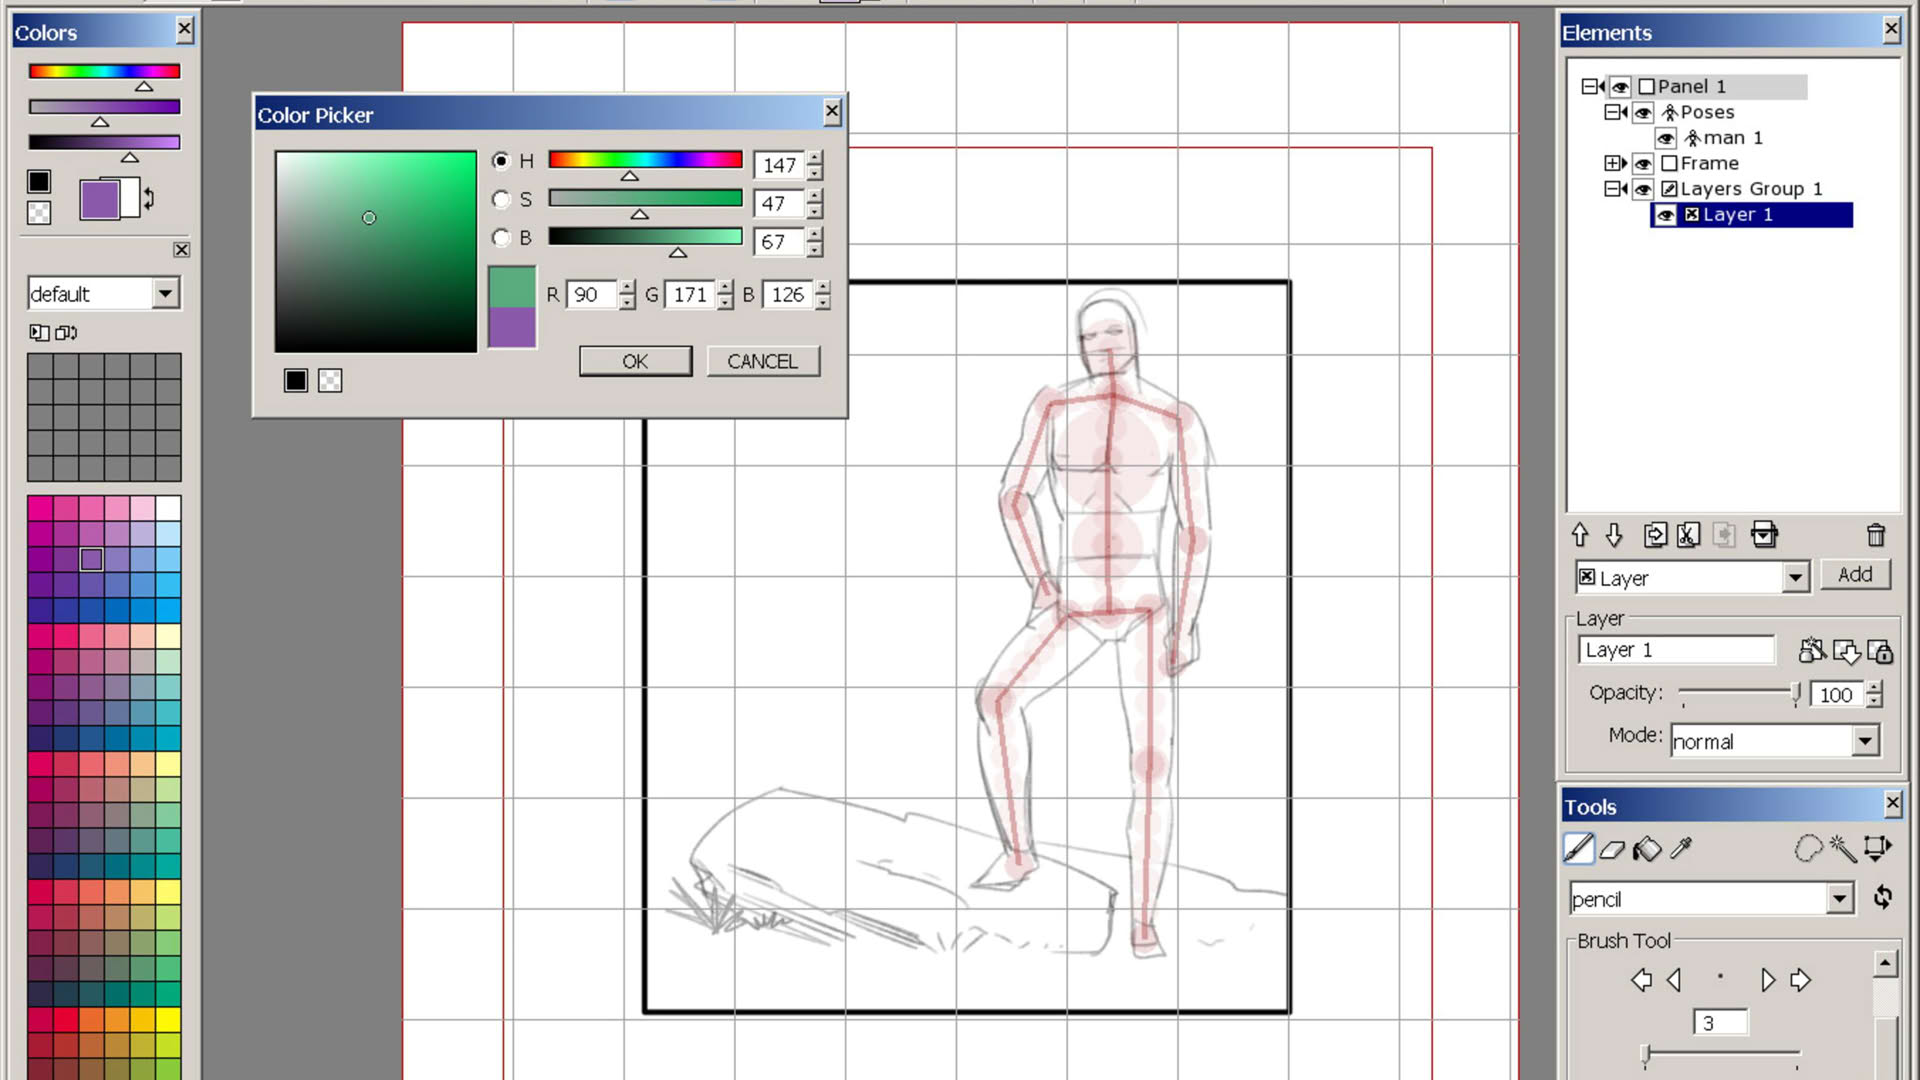Click the brush reset cycle icon beside pencil
This screenshot has width=1920, height=1080.
coord(1883,897)
